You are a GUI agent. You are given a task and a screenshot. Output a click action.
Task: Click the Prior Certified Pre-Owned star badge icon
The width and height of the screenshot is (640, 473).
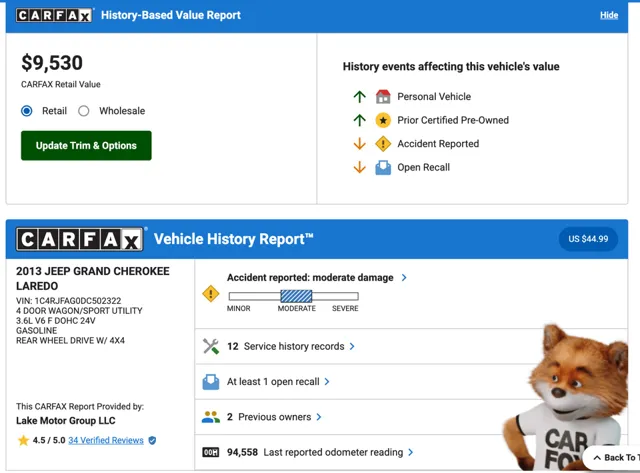[383, 120]
